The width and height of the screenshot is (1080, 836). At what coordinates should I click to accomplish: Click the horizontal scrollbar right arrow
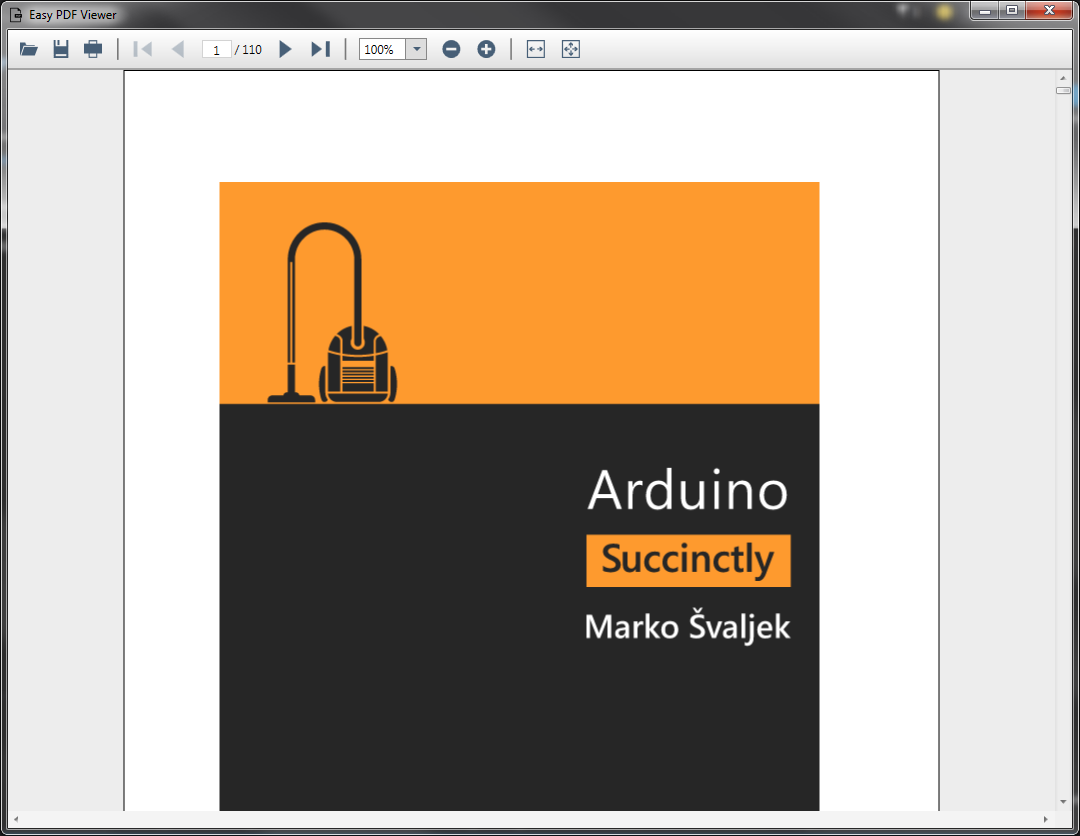point(1047,819)
